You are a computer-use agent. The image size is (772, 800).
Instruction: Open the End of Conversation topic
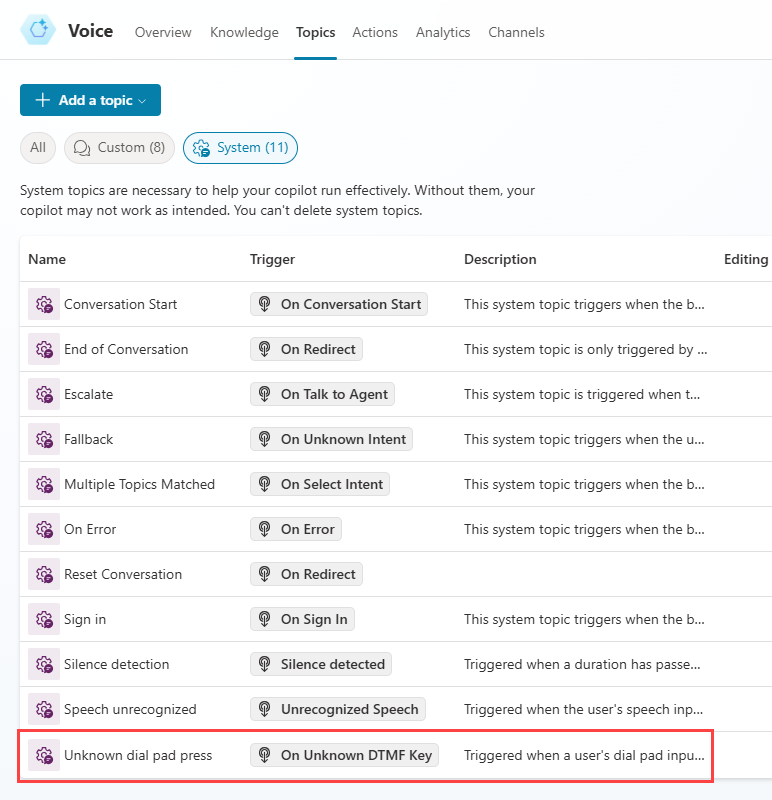tap(126, 349)
